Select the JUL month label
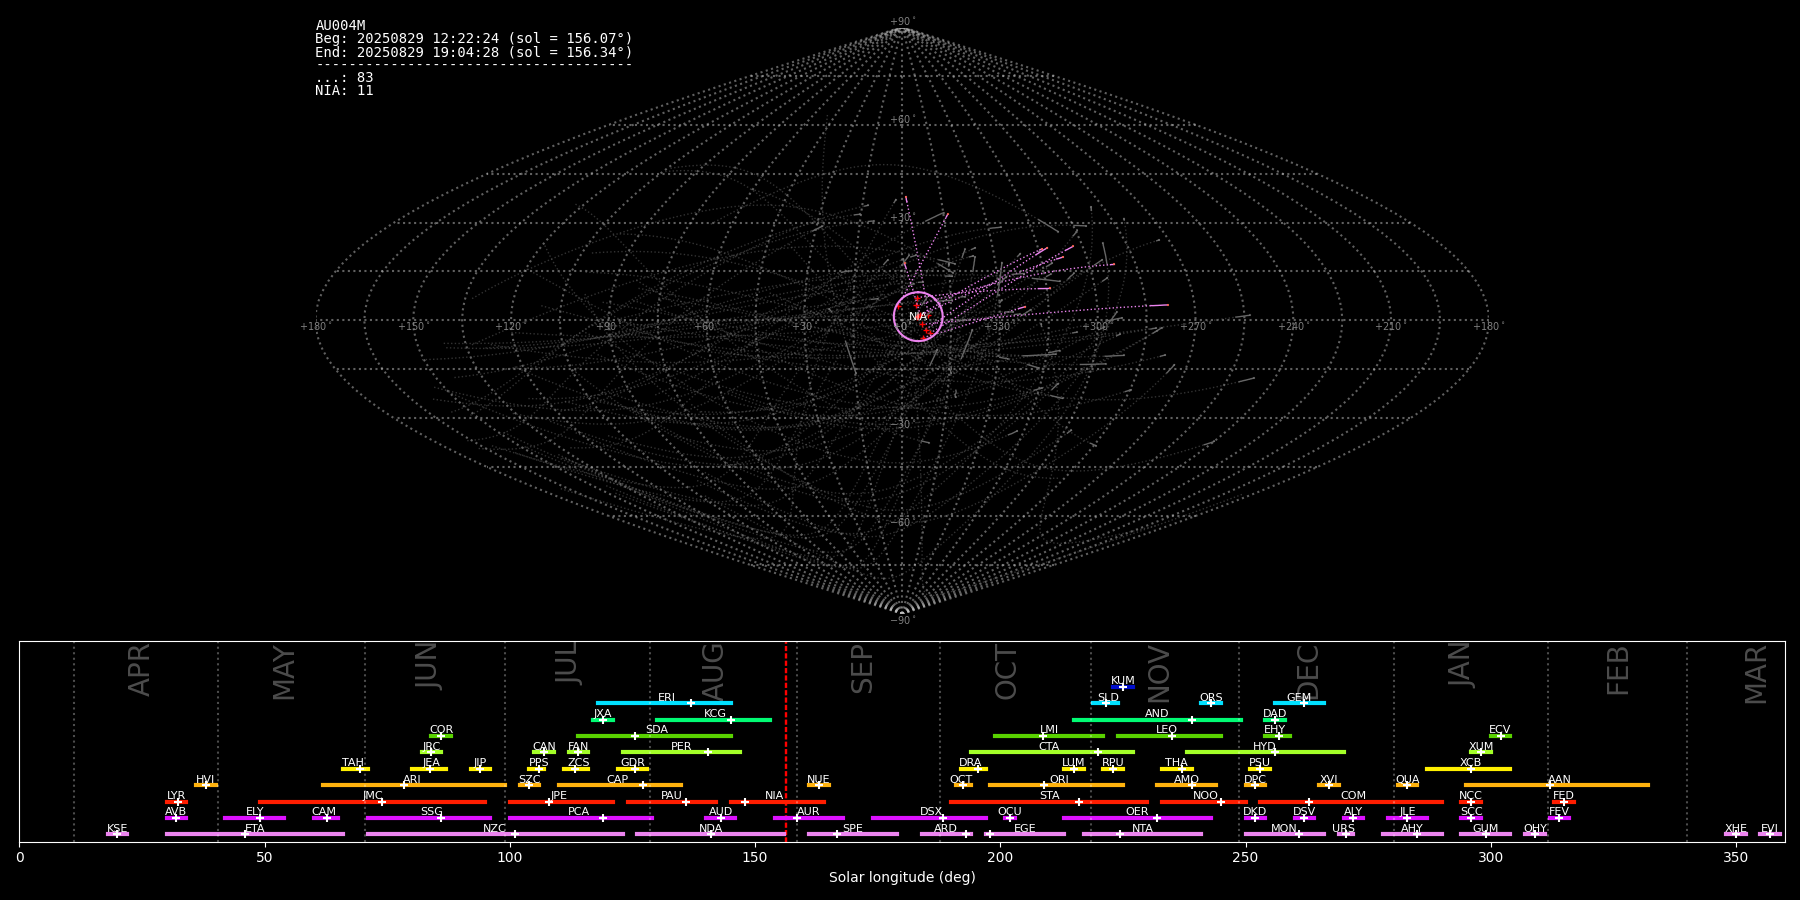 (567, 663)
